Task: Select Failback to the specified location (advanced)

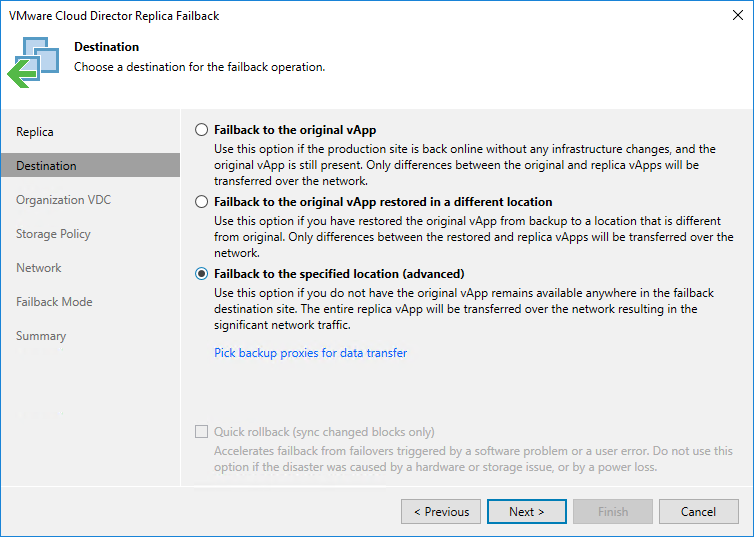Action: pos(201,274)
